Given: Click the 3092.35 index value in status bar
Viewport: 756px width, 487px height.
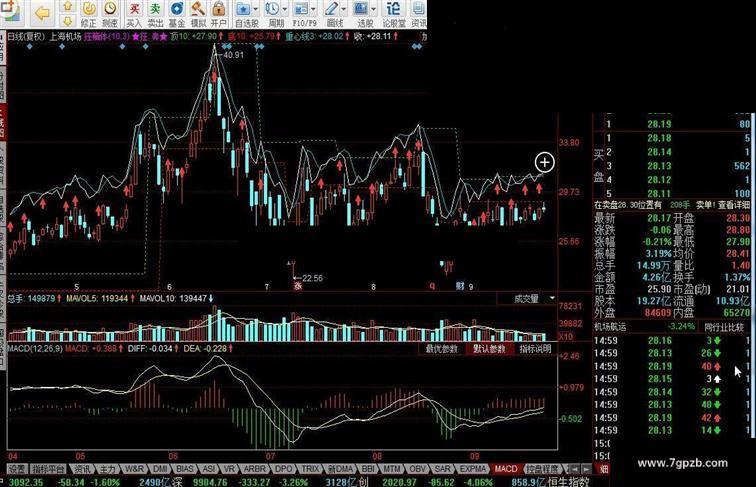Looking at the screenshot, I should pyautogui.click(x=26, y=482).
